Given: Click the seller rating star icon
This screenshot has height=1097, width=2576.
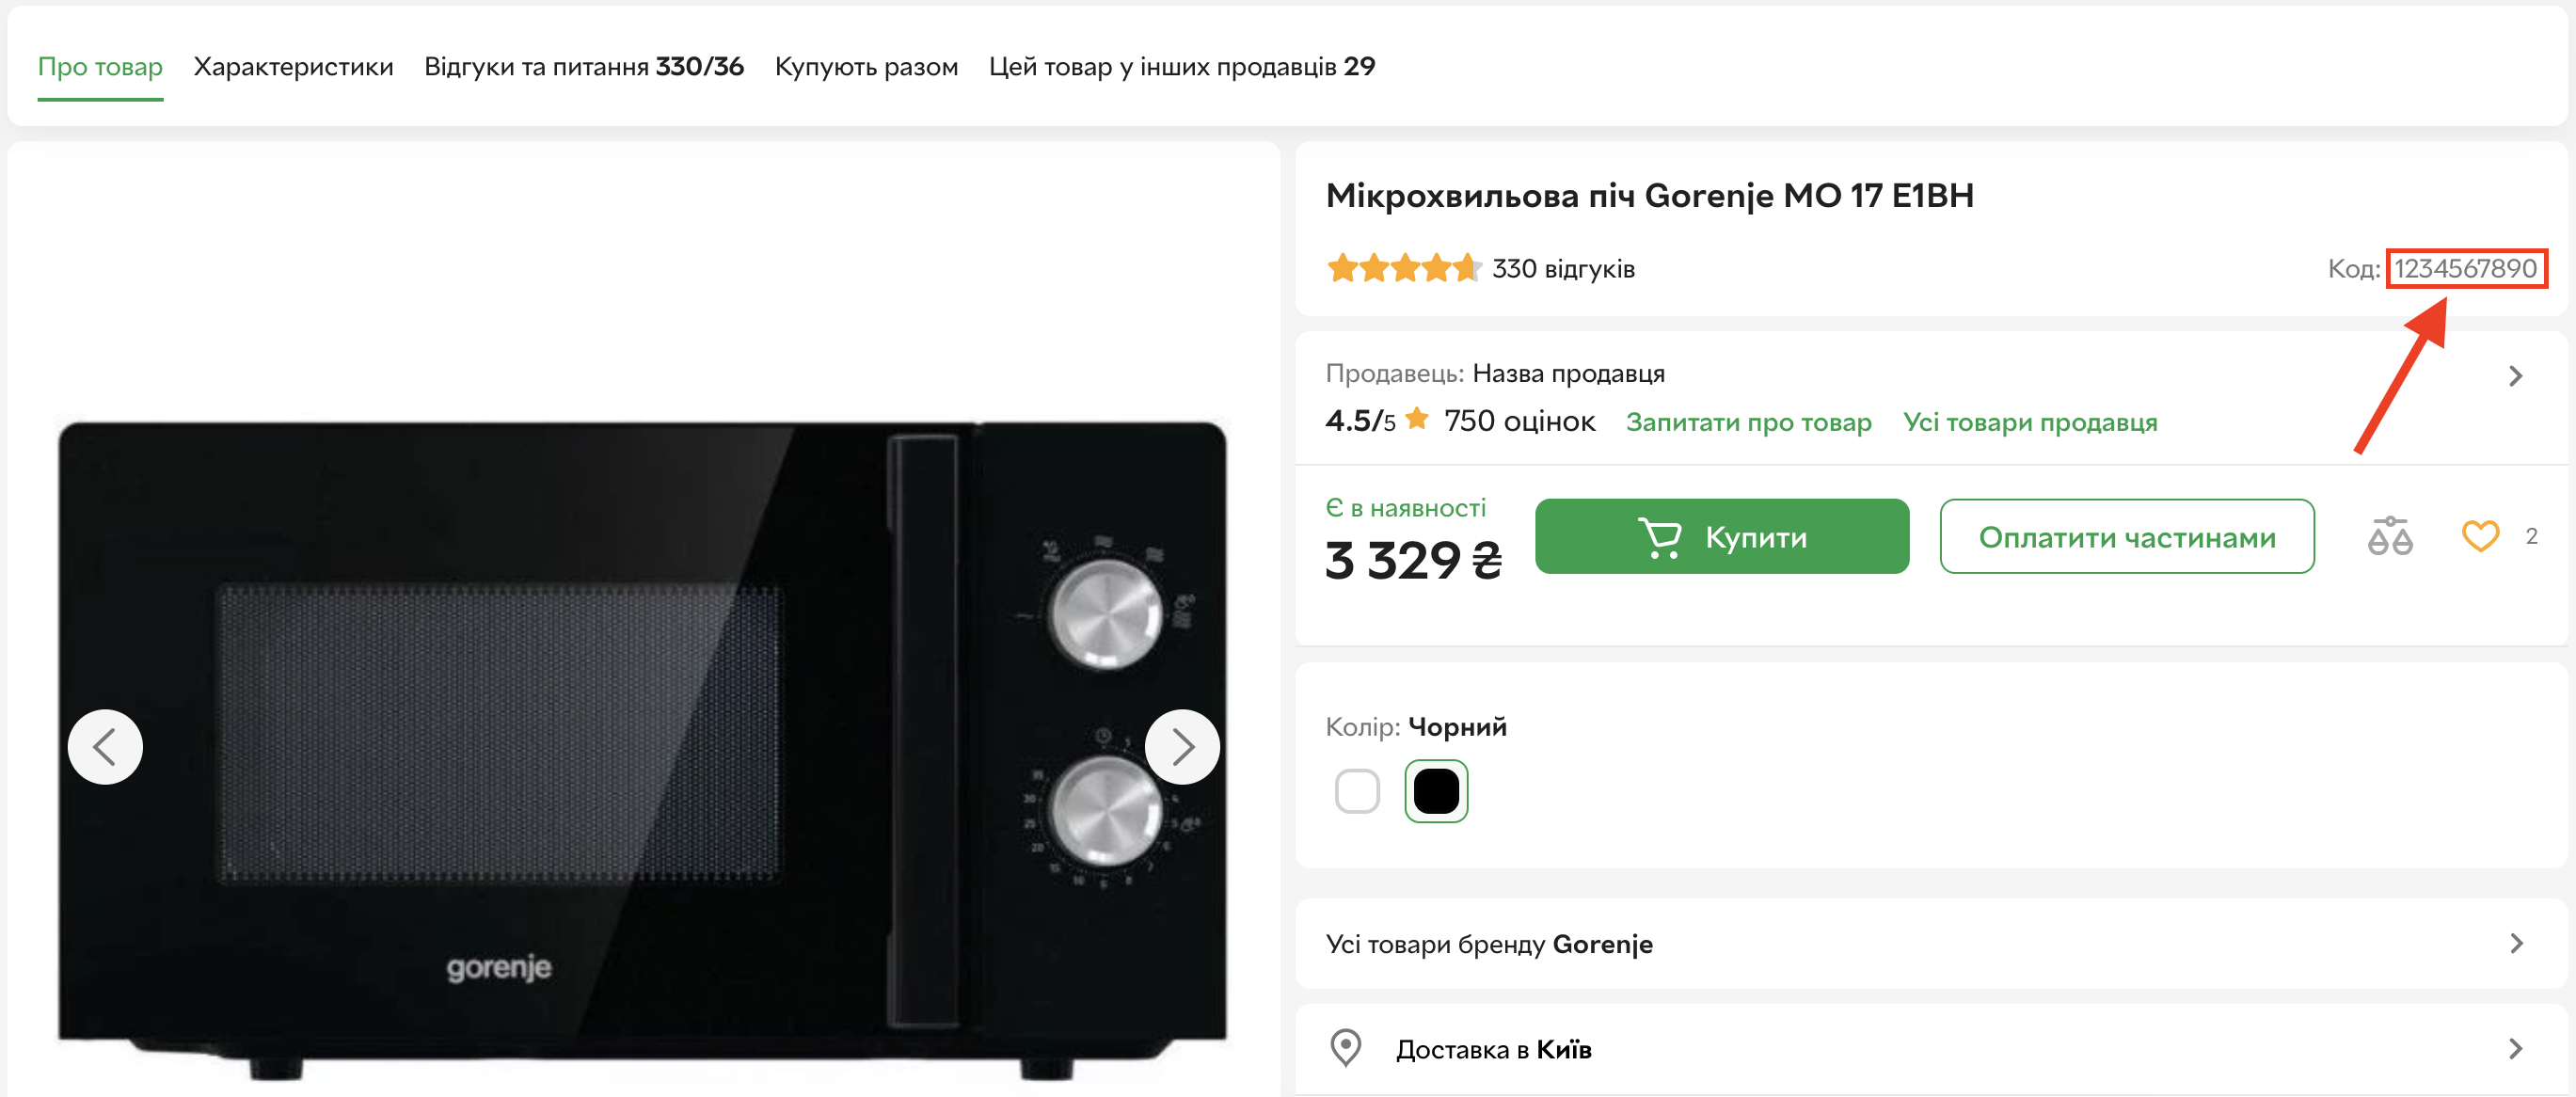Looking at the screenshot, I should pos(1416,419).
